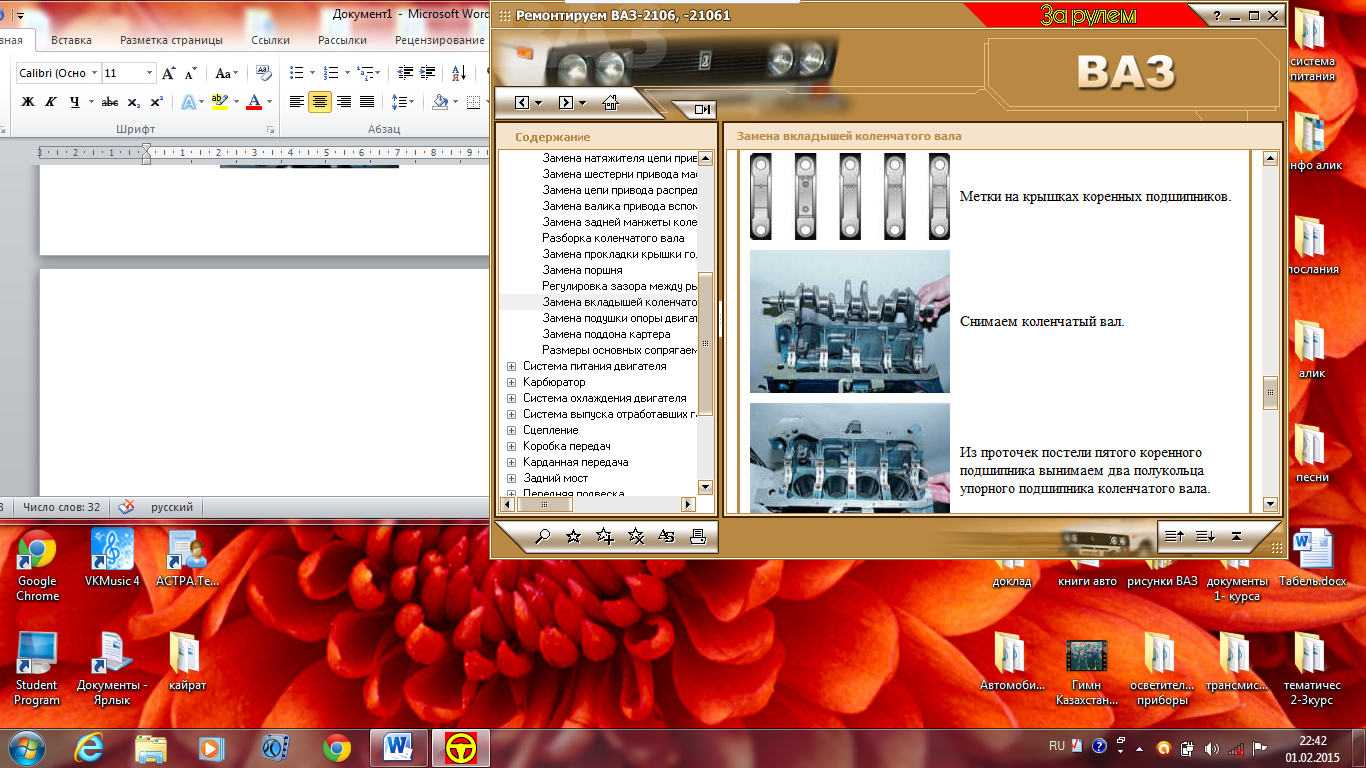
Task: Open numbered list style dropdown
Action: pos(345,73)
